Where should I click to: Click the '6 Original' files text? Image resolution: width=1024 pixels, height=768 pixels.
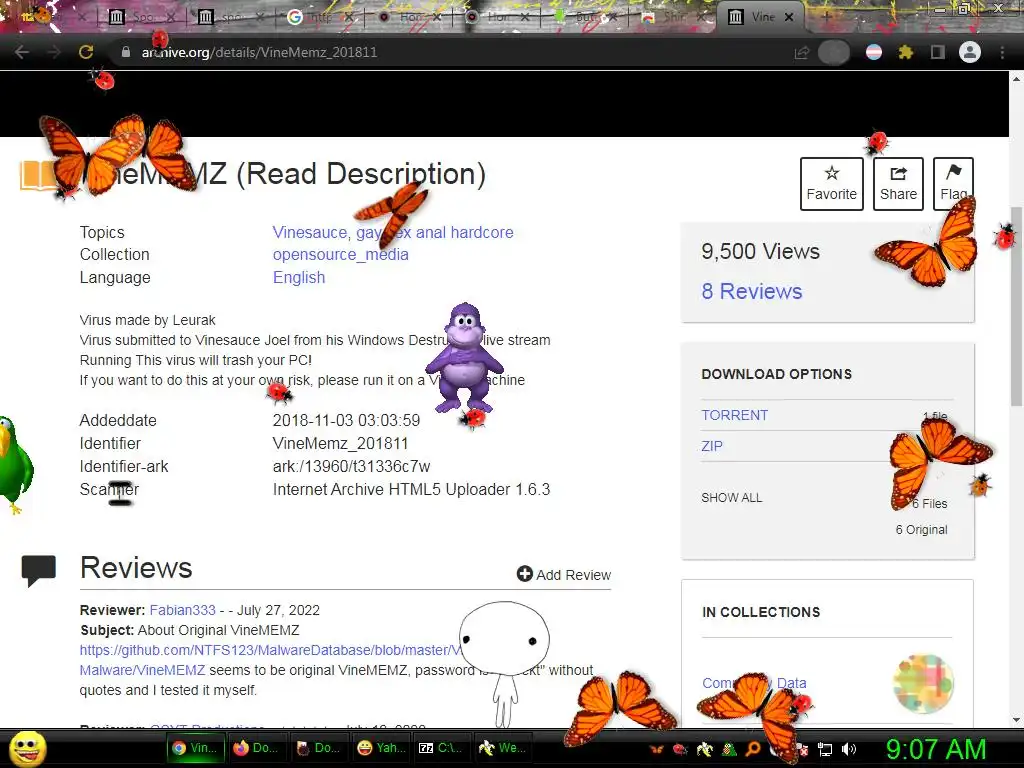pos(921,530)
